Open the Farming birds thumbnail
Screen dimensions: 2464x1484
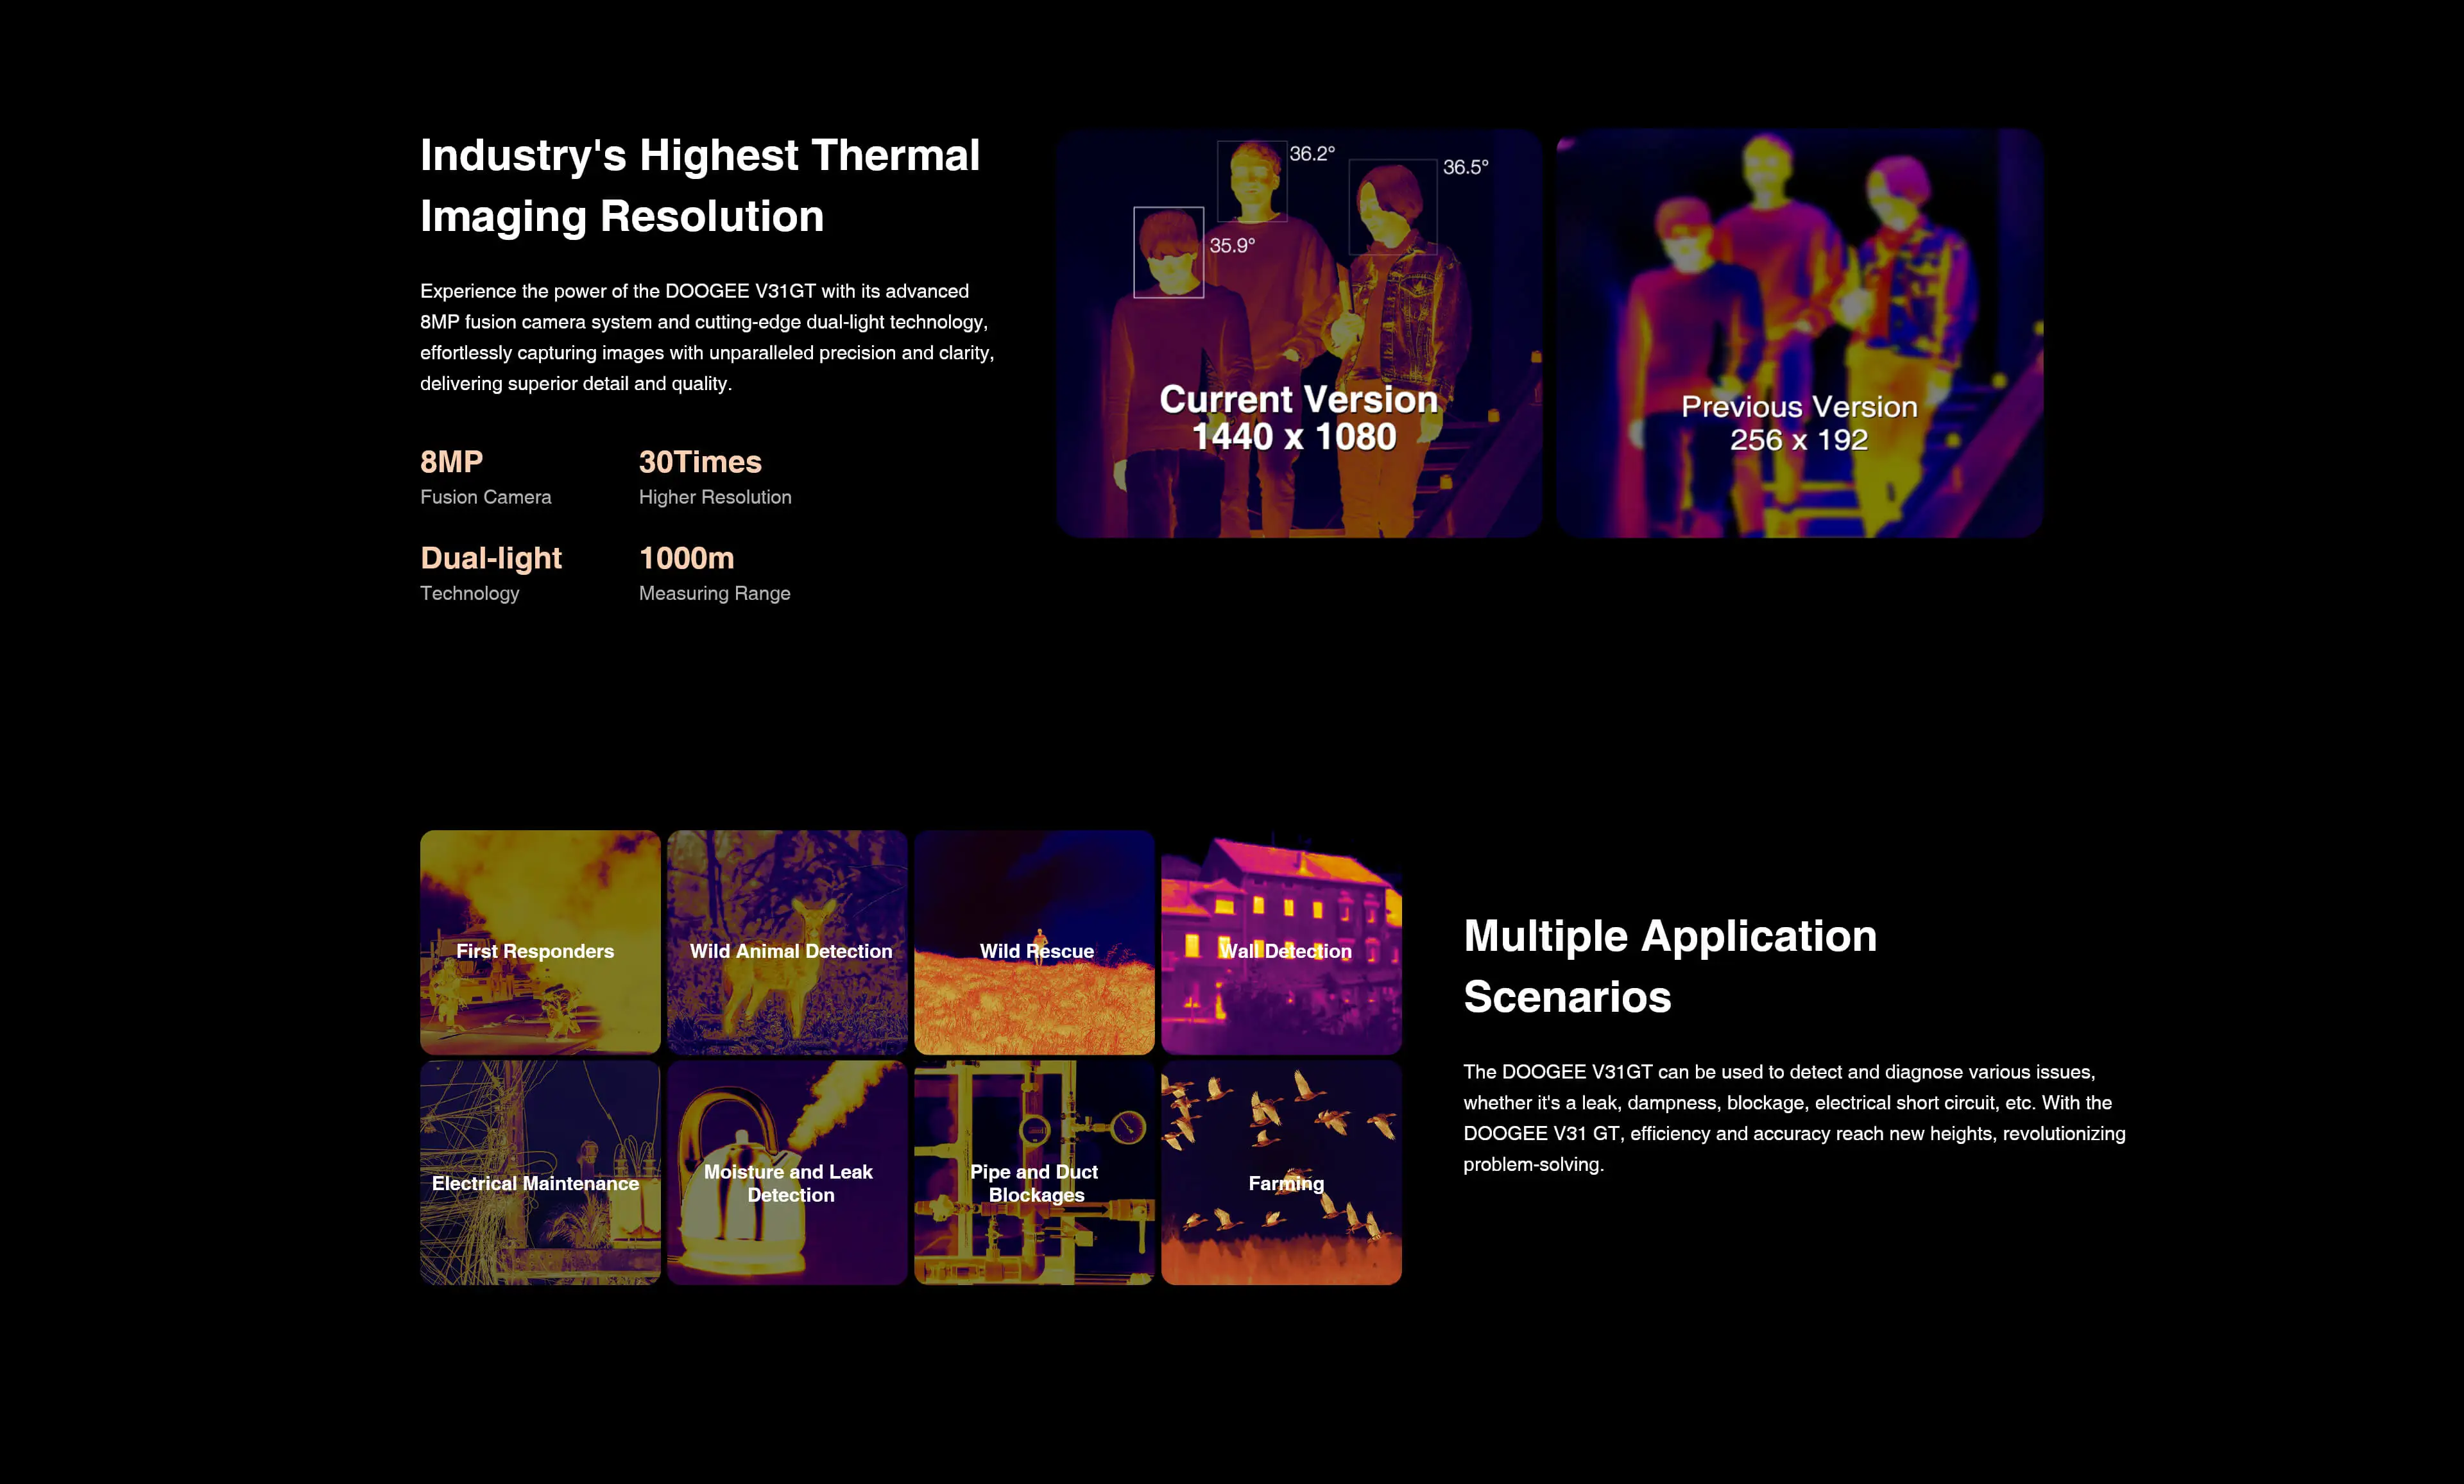coord(1281,1172)
